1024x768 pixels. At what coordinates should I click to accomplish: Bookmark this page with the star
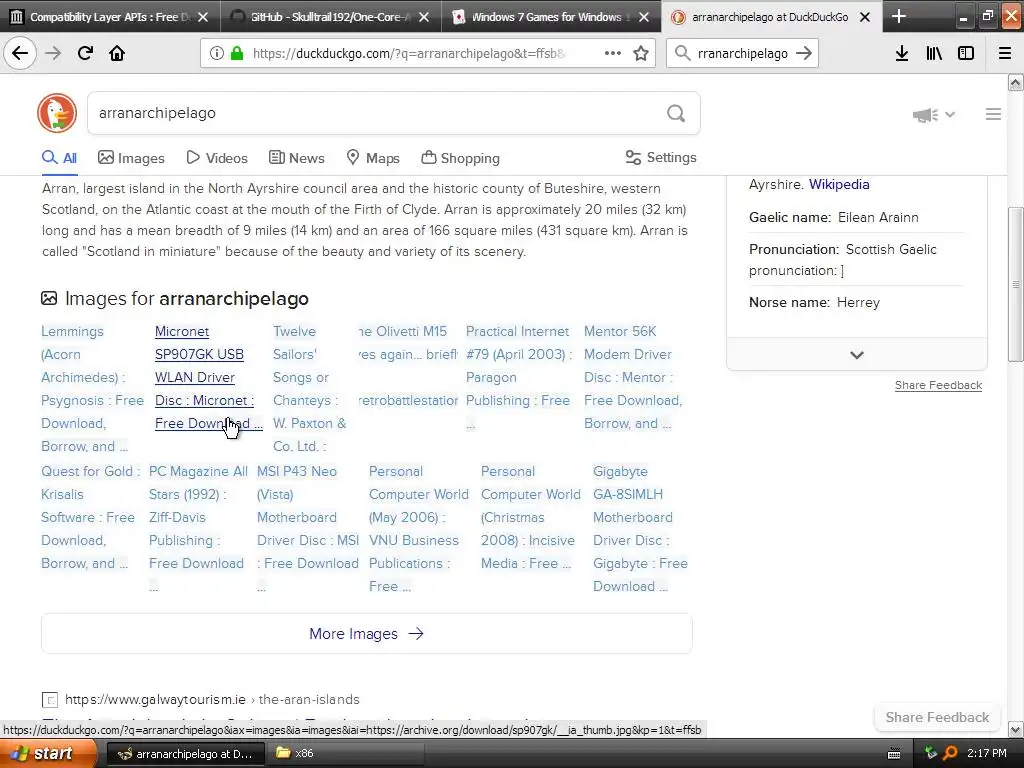click(641, 54)
